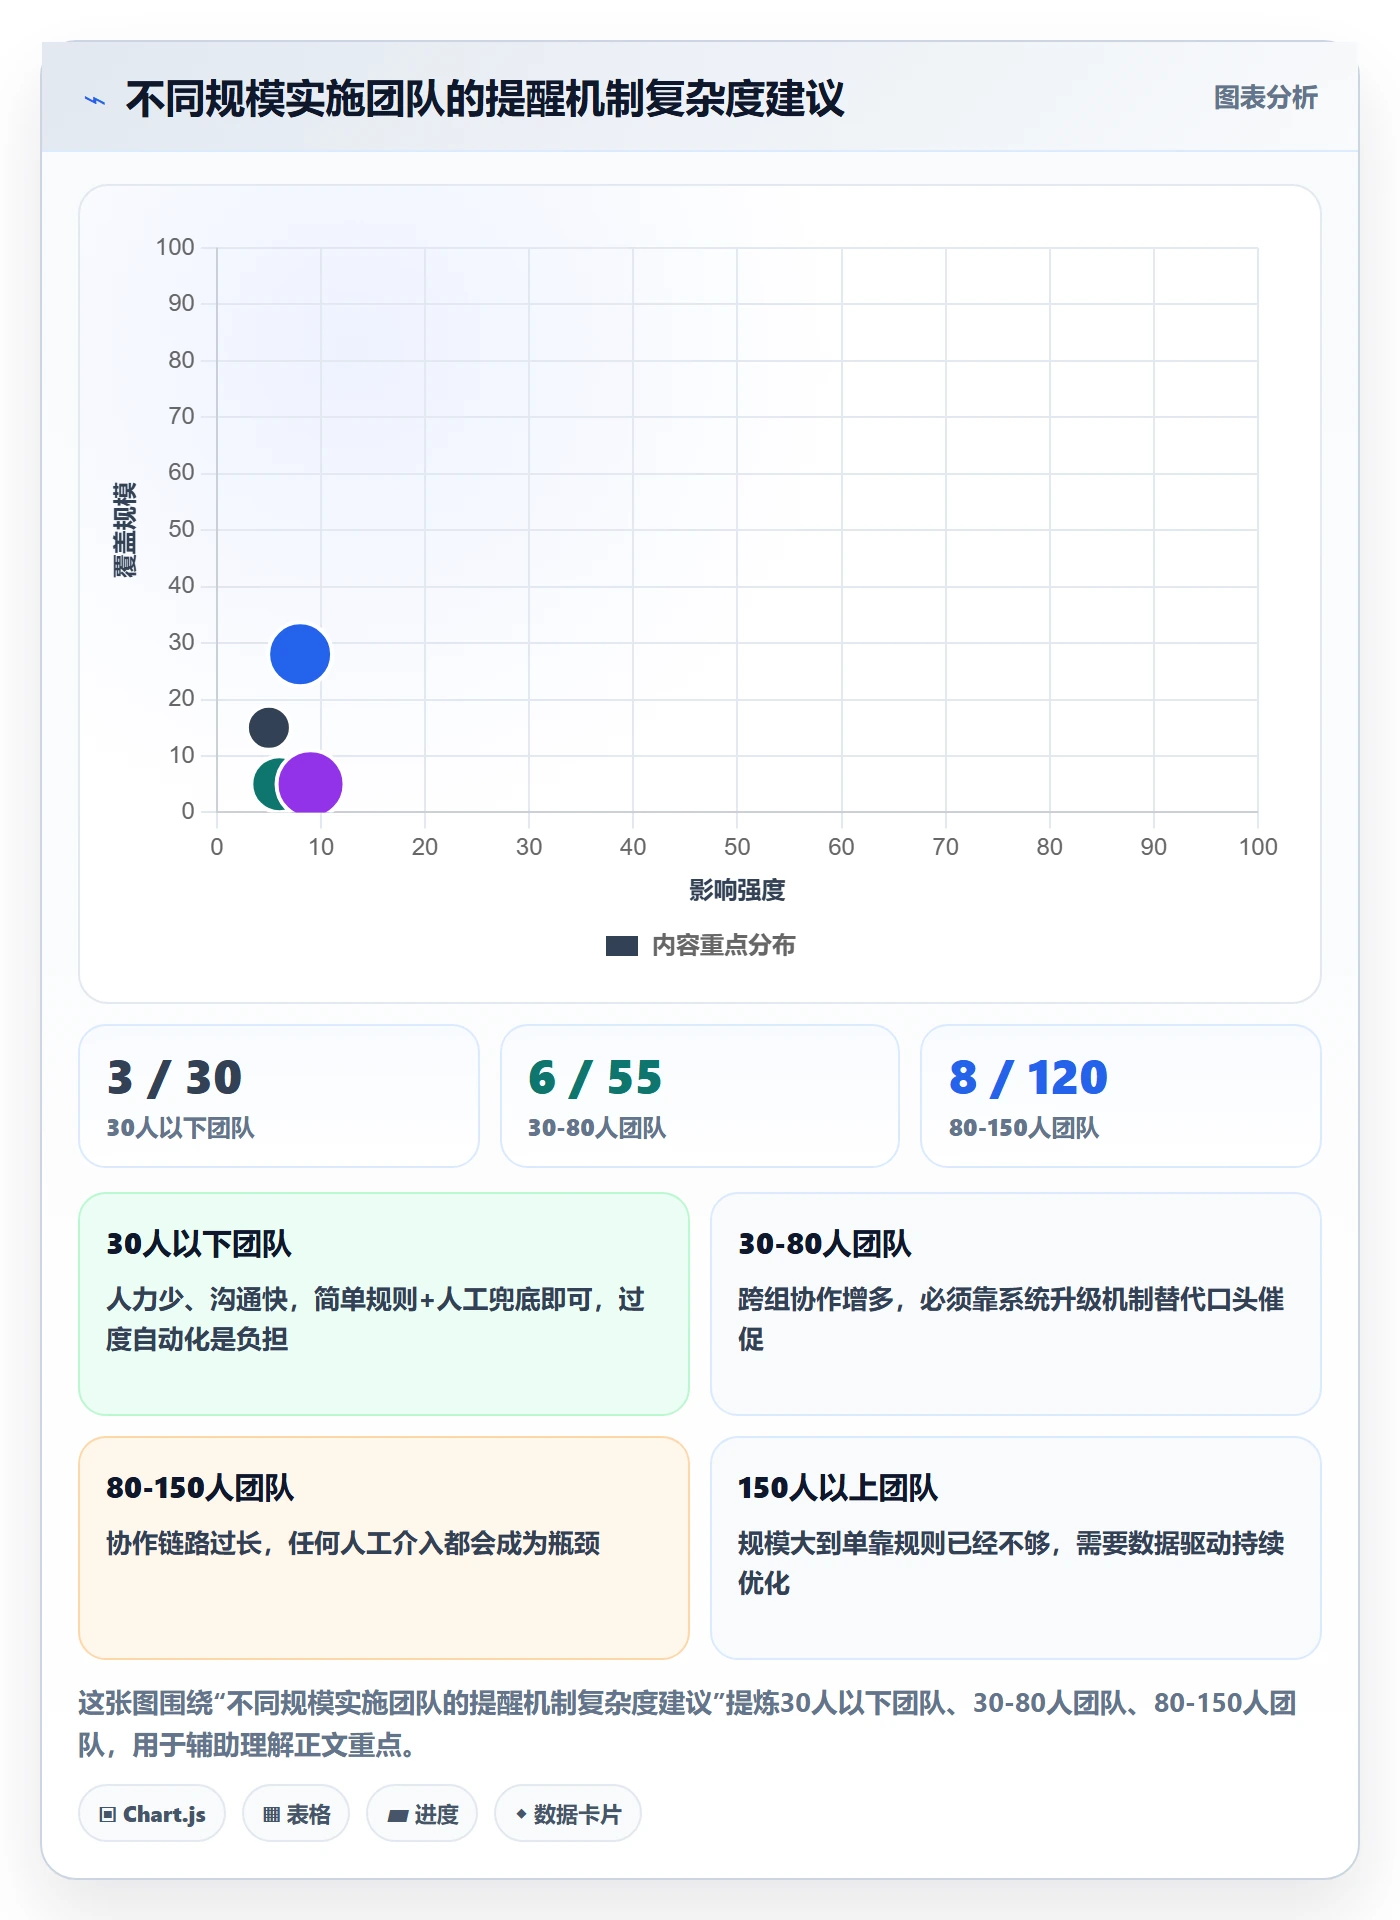Click the 6 / 55 stat value
This screenshot has height=1920, width=1400.
(x=595, y=1078)
